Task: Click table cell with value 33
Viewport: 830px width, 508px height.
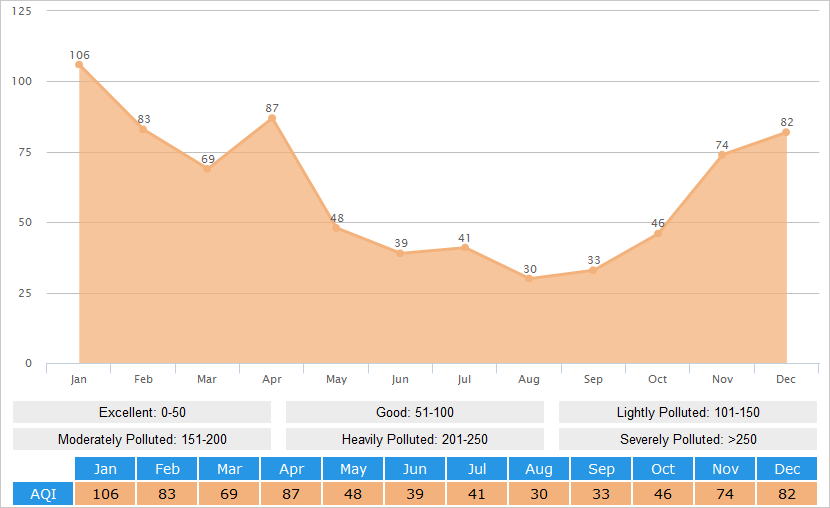Action: pyautogui.click(x=601, y=494)
